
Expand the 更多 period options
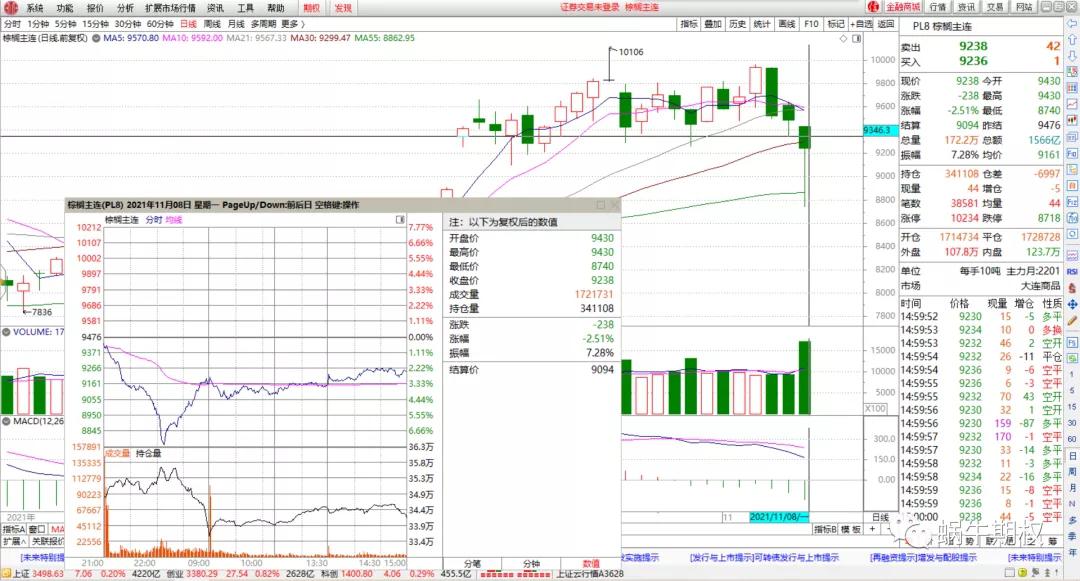point(291,23)
